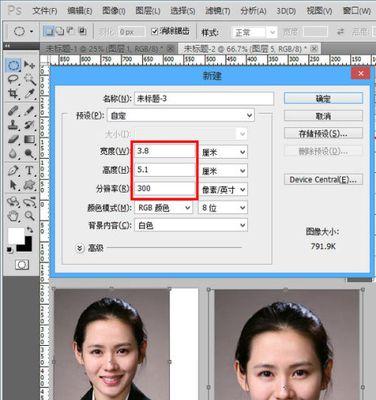Select the Brush tool
The height and width of the screenshot is (400, 376).
tap(30, 110)
